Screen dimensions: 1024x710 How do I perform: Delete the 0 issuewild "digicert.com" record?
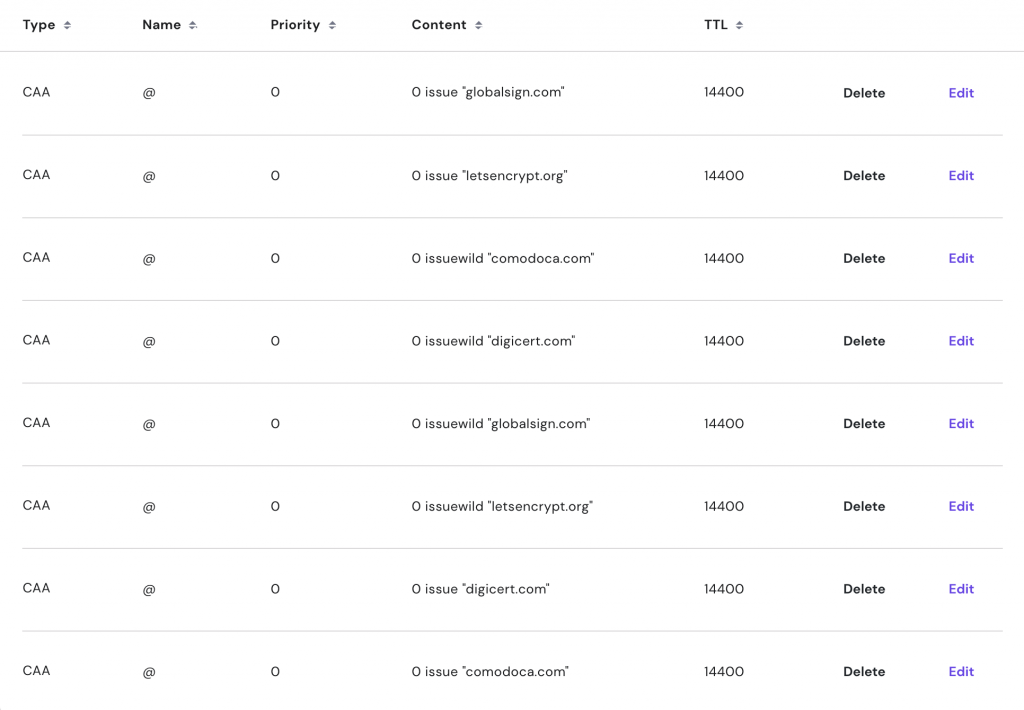[864, 340]
